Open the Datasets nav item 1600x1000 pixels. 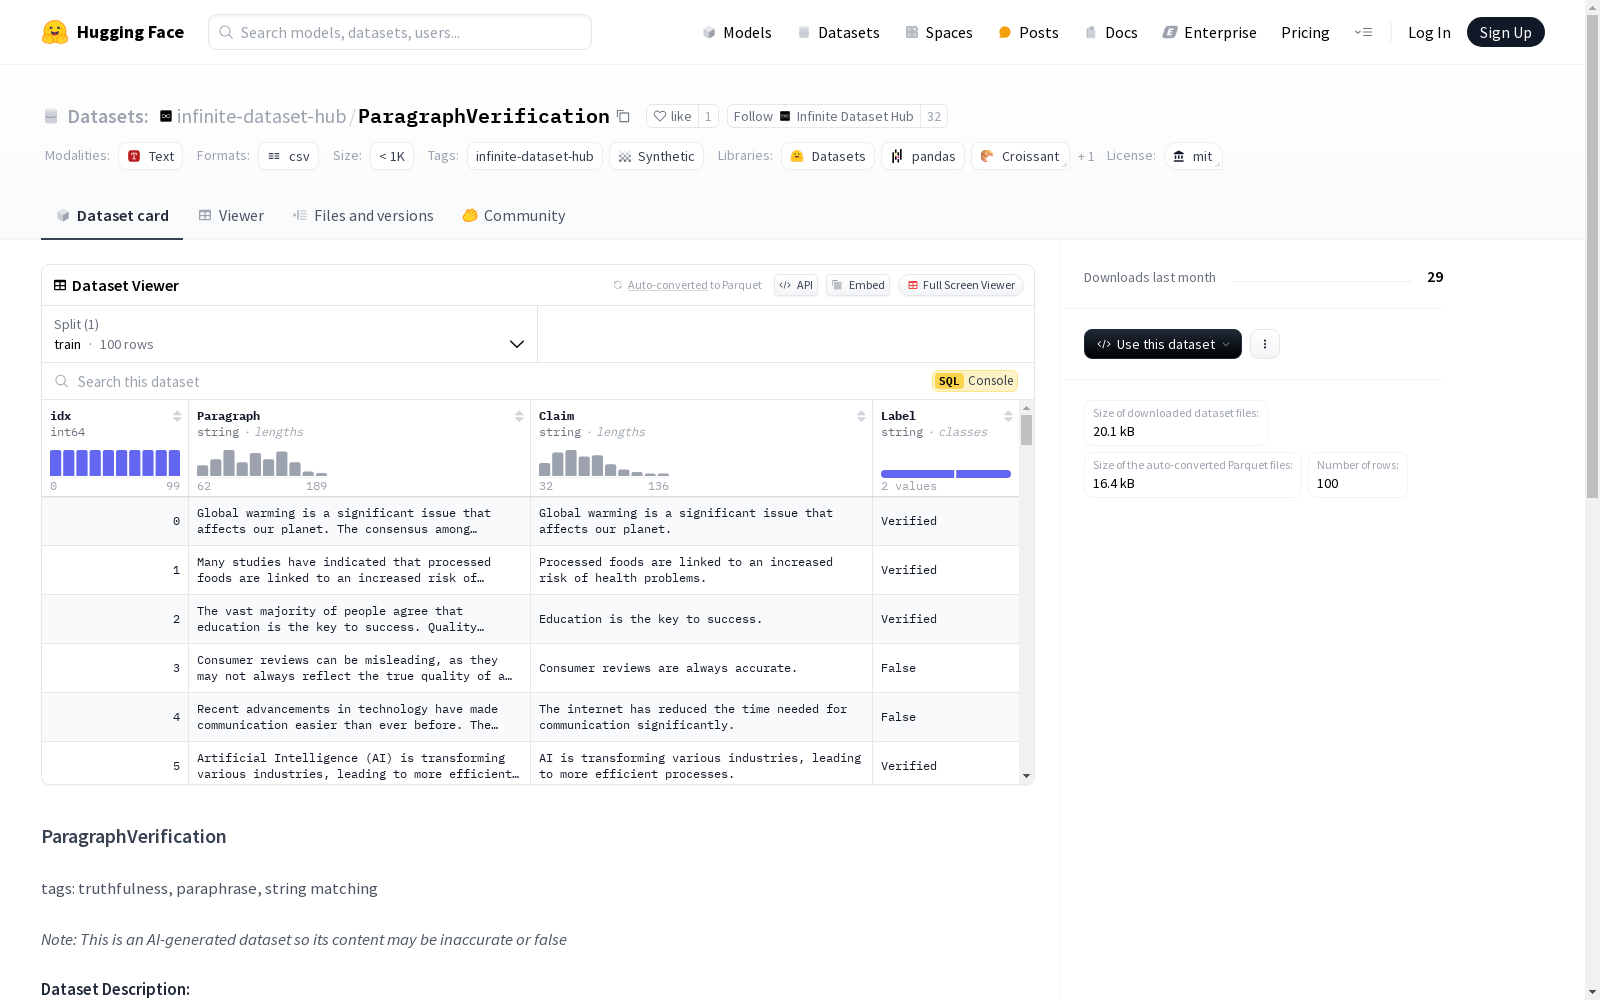tap(838, 32)
